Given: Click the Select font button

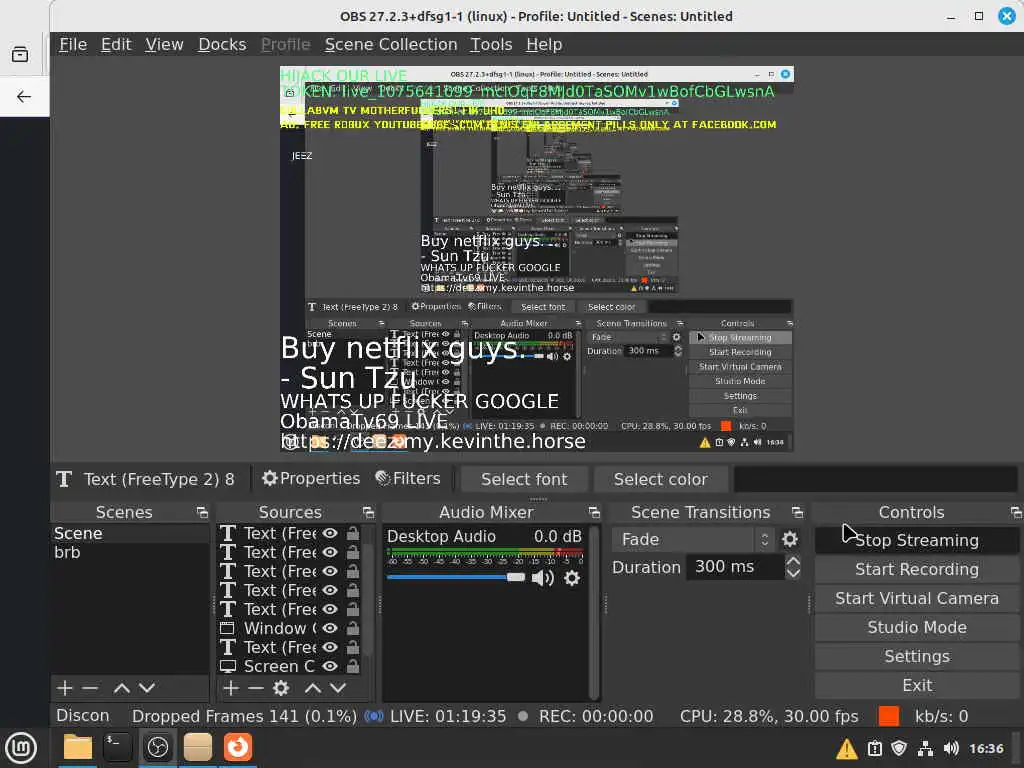Looking at the screenshot, I should click(x=524, y=479).
